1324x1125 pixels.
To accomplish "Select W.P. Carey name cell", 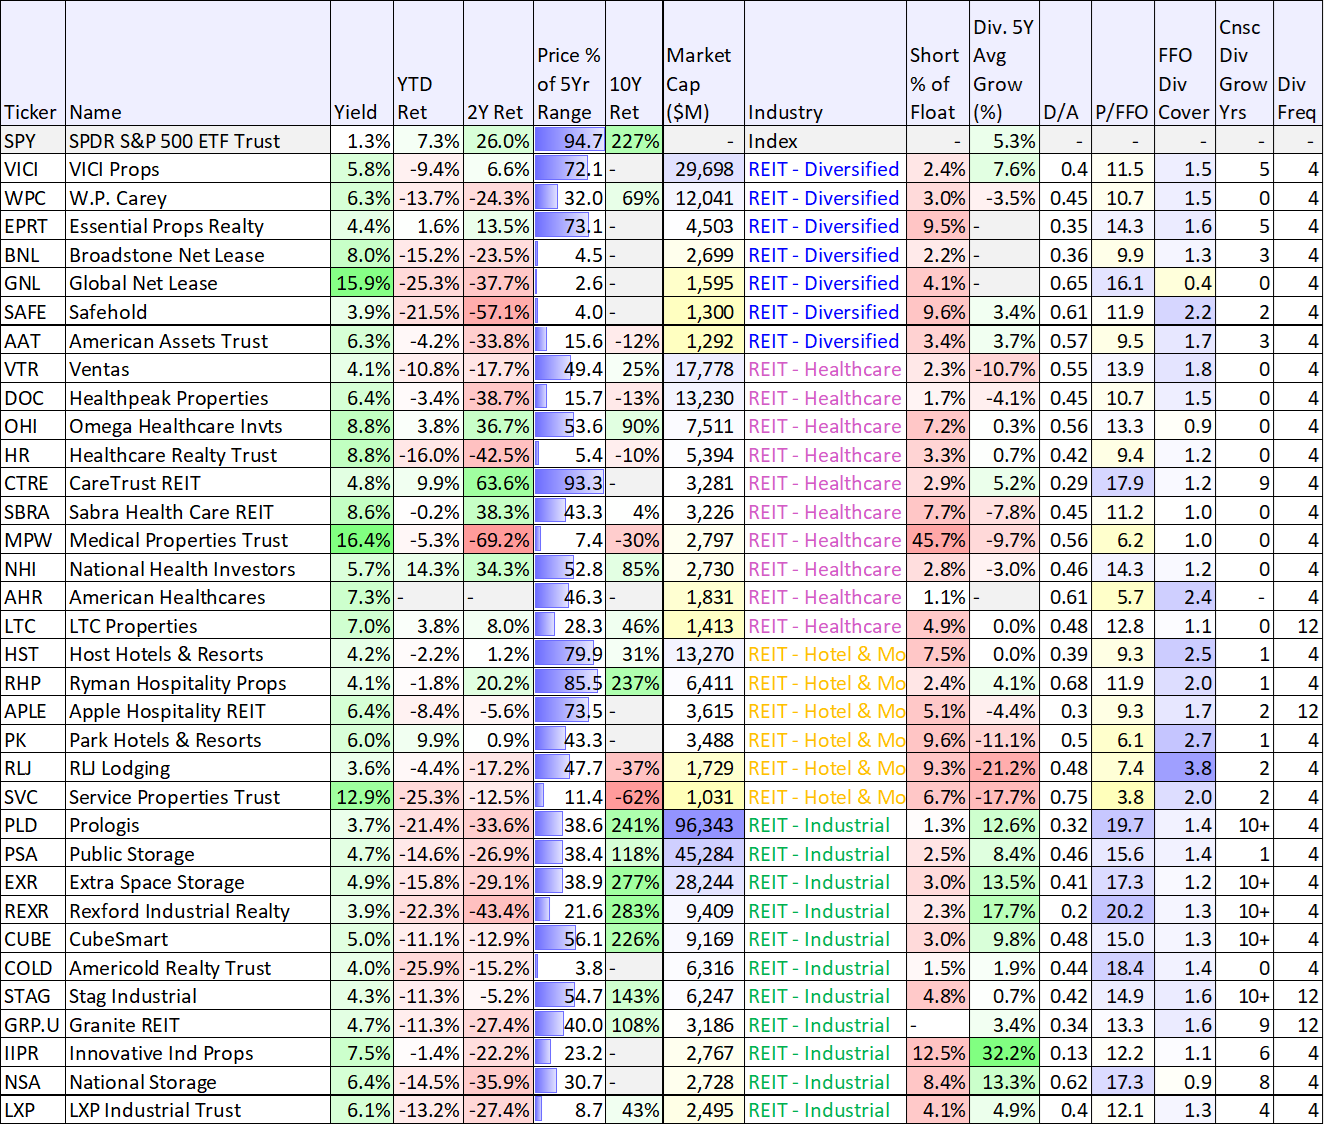I will [x=198, y=198].
